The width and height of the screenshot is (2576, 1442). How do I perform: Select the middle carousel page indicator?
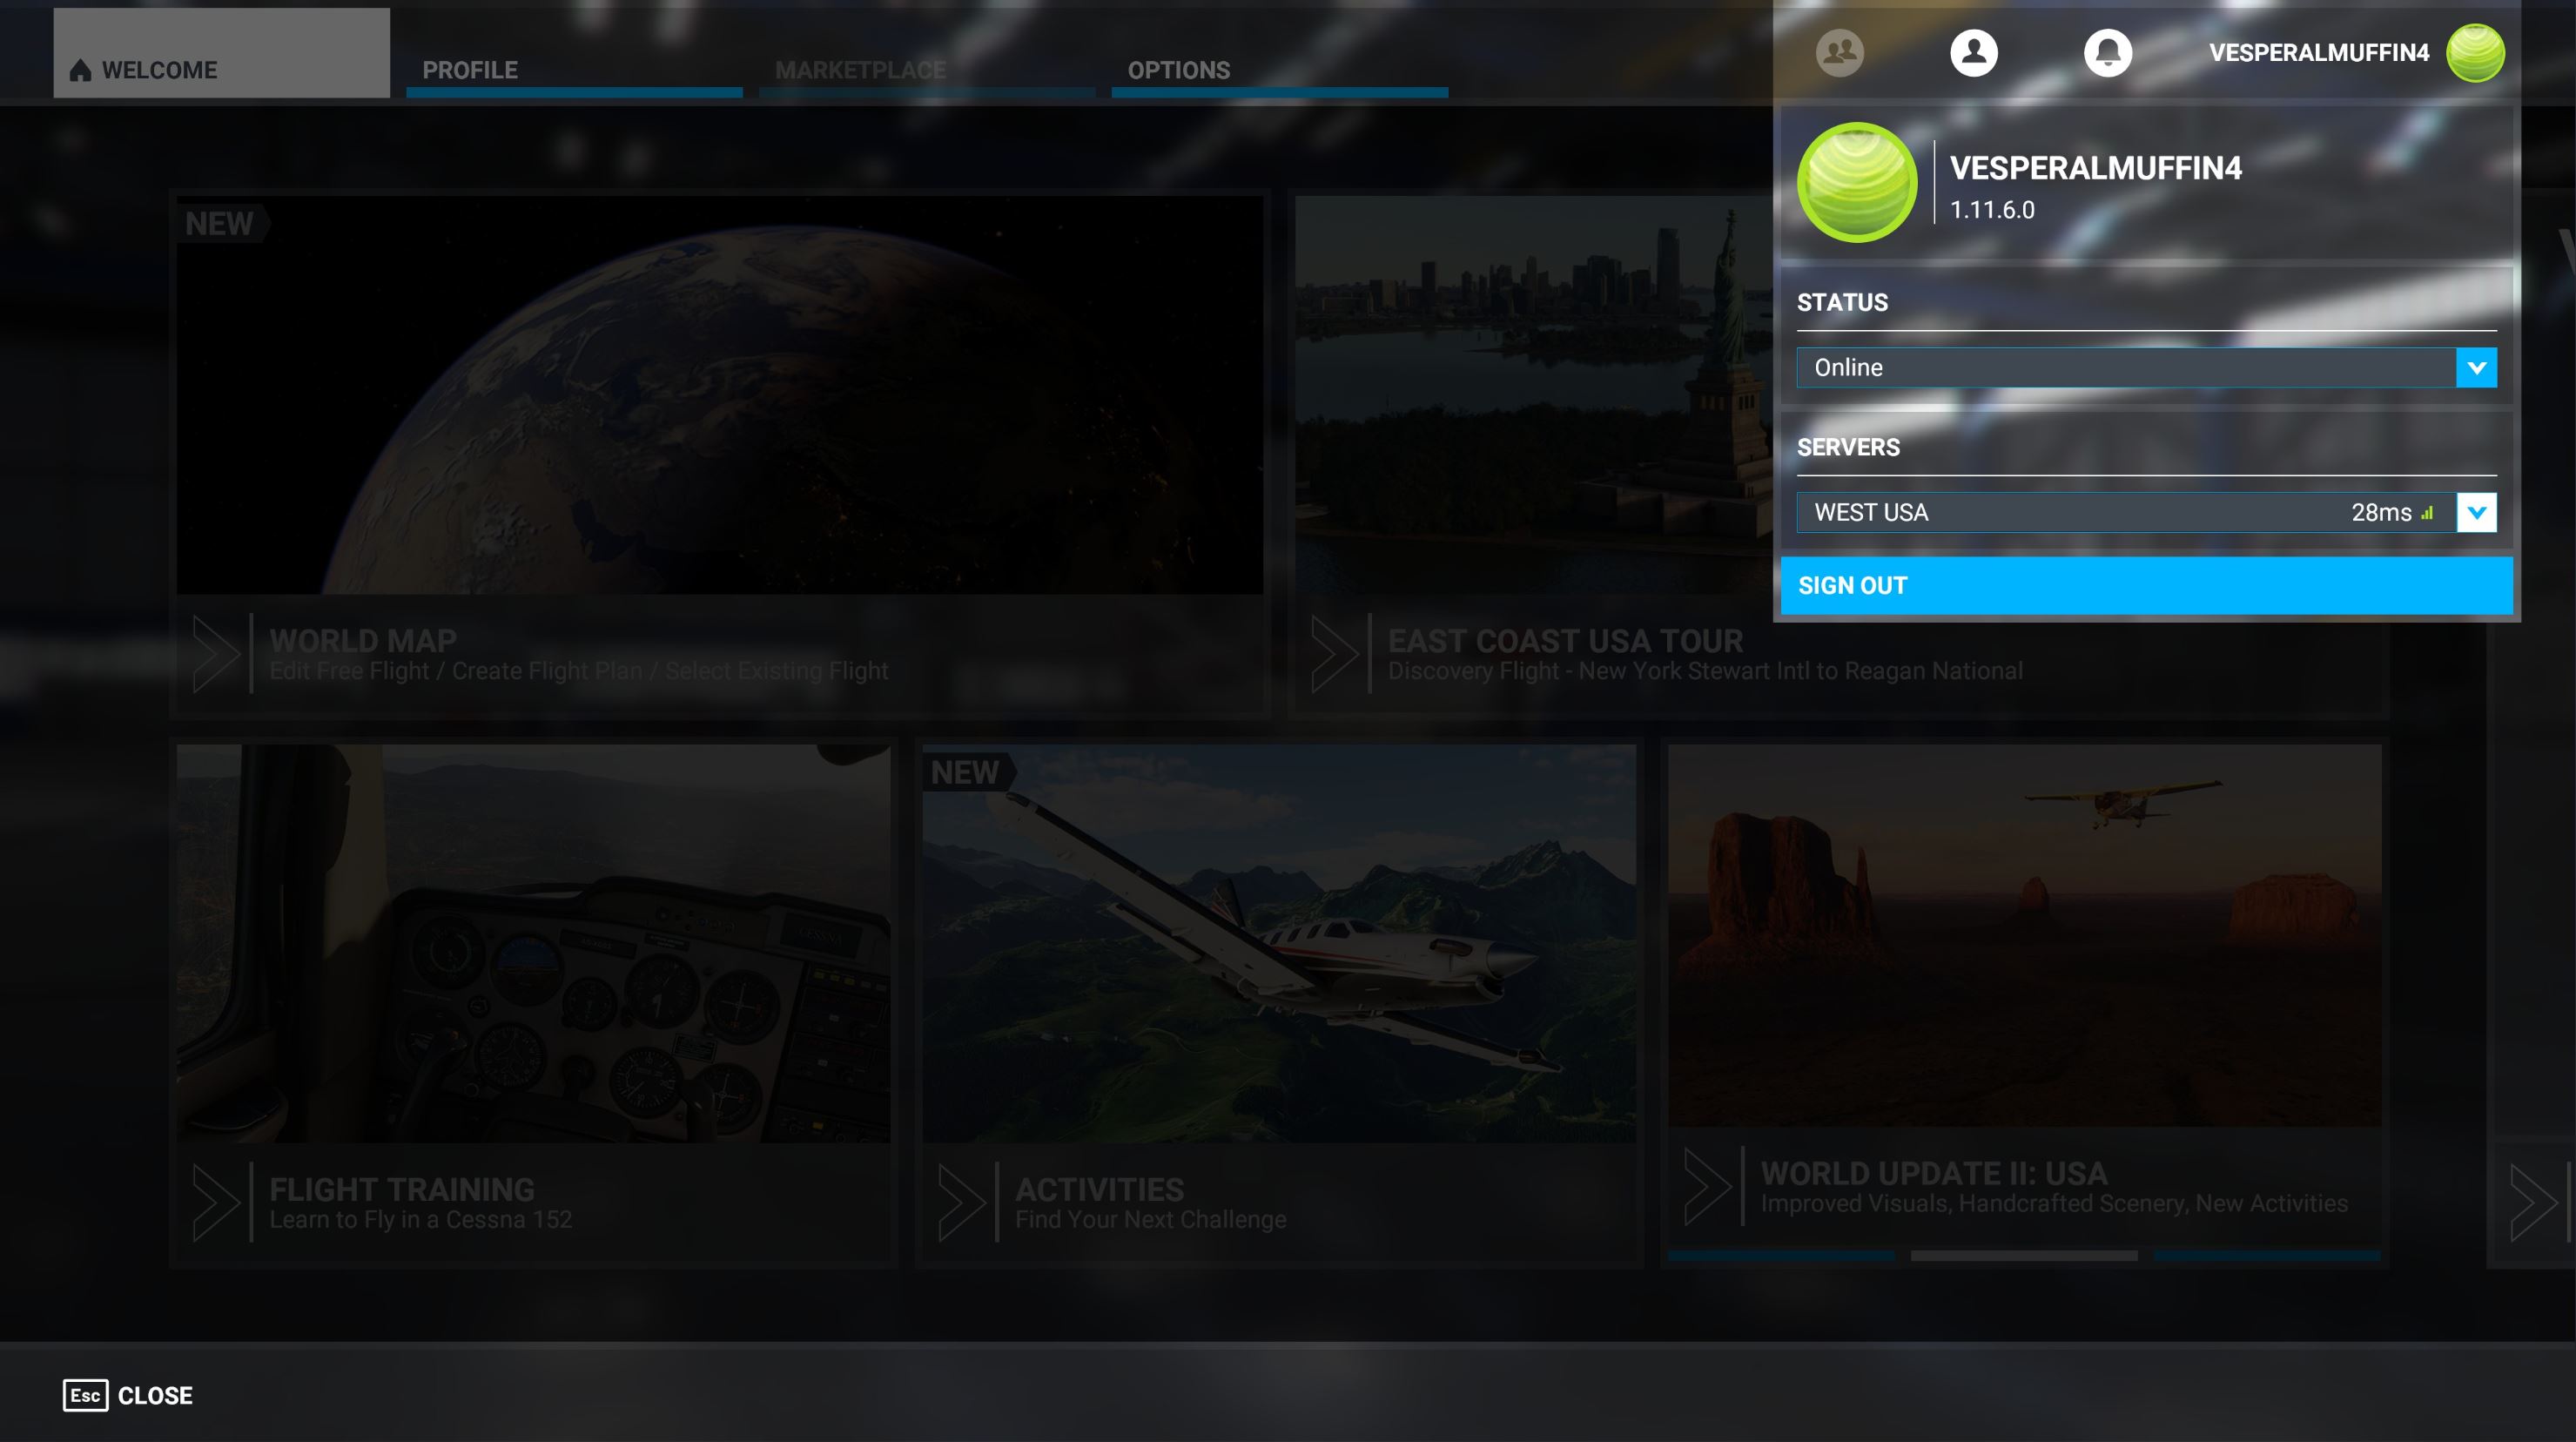pos(2023,1255)
